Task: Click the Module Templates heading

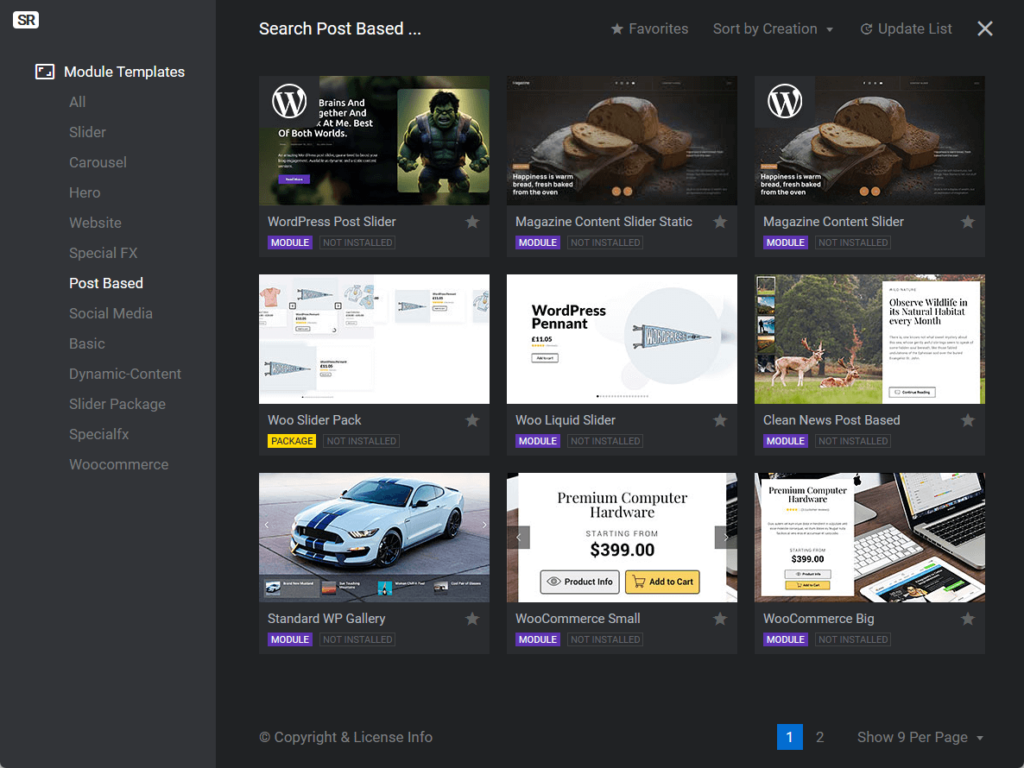Action: [124, 72]
